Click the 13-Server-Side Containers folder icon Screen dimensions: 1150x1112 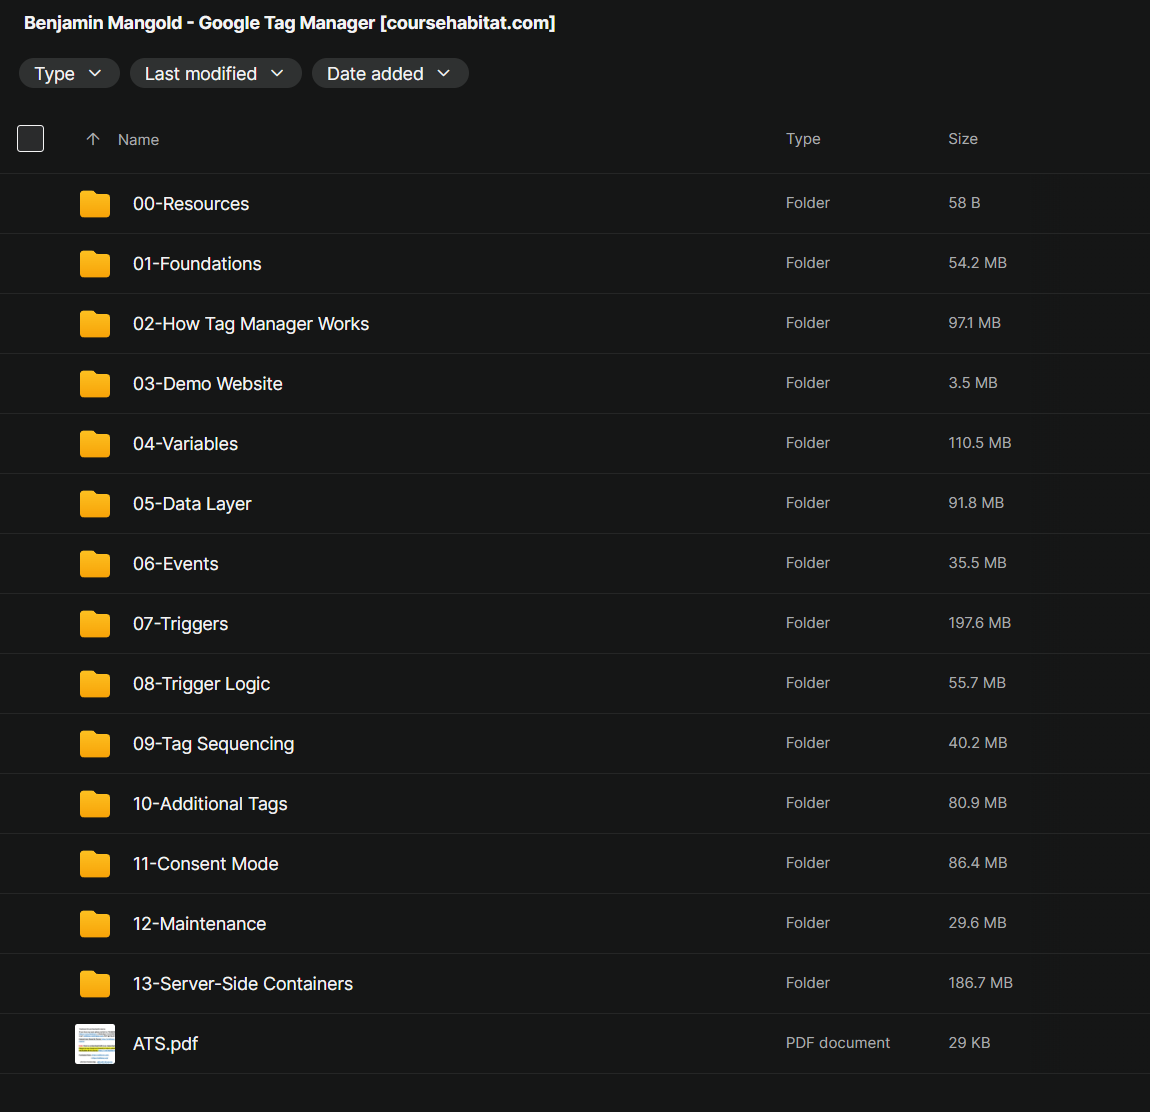click(x=95, y=984)
